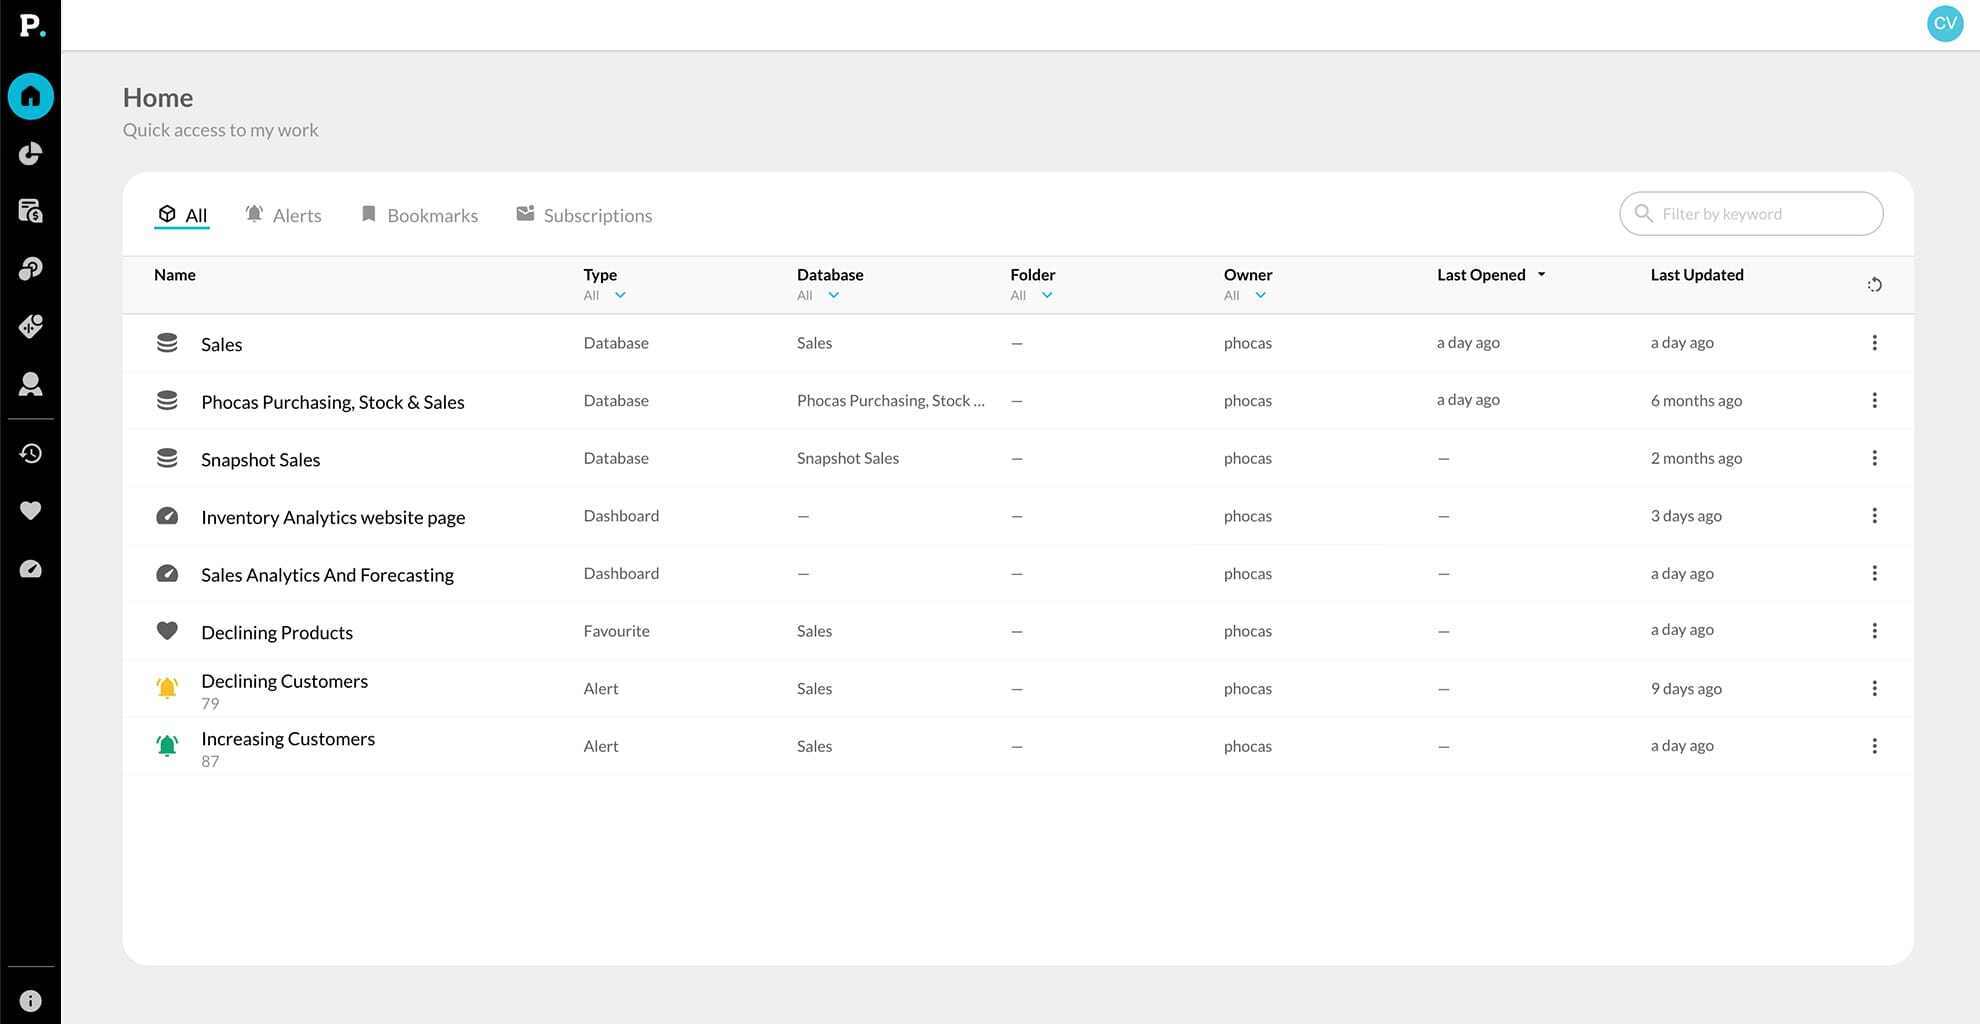This screenshot has width=1980, height=1024.
Task: Open Sales Analytics And Forecasting dashboard
Action: click(x=327, y=575)
